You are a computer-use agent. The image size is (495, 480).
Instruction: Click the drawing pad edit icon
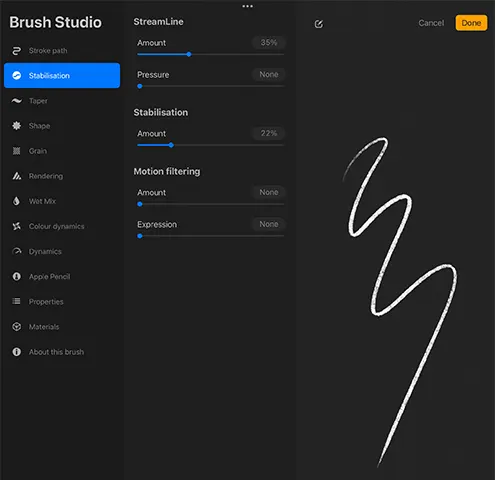(x=319, y=24)
